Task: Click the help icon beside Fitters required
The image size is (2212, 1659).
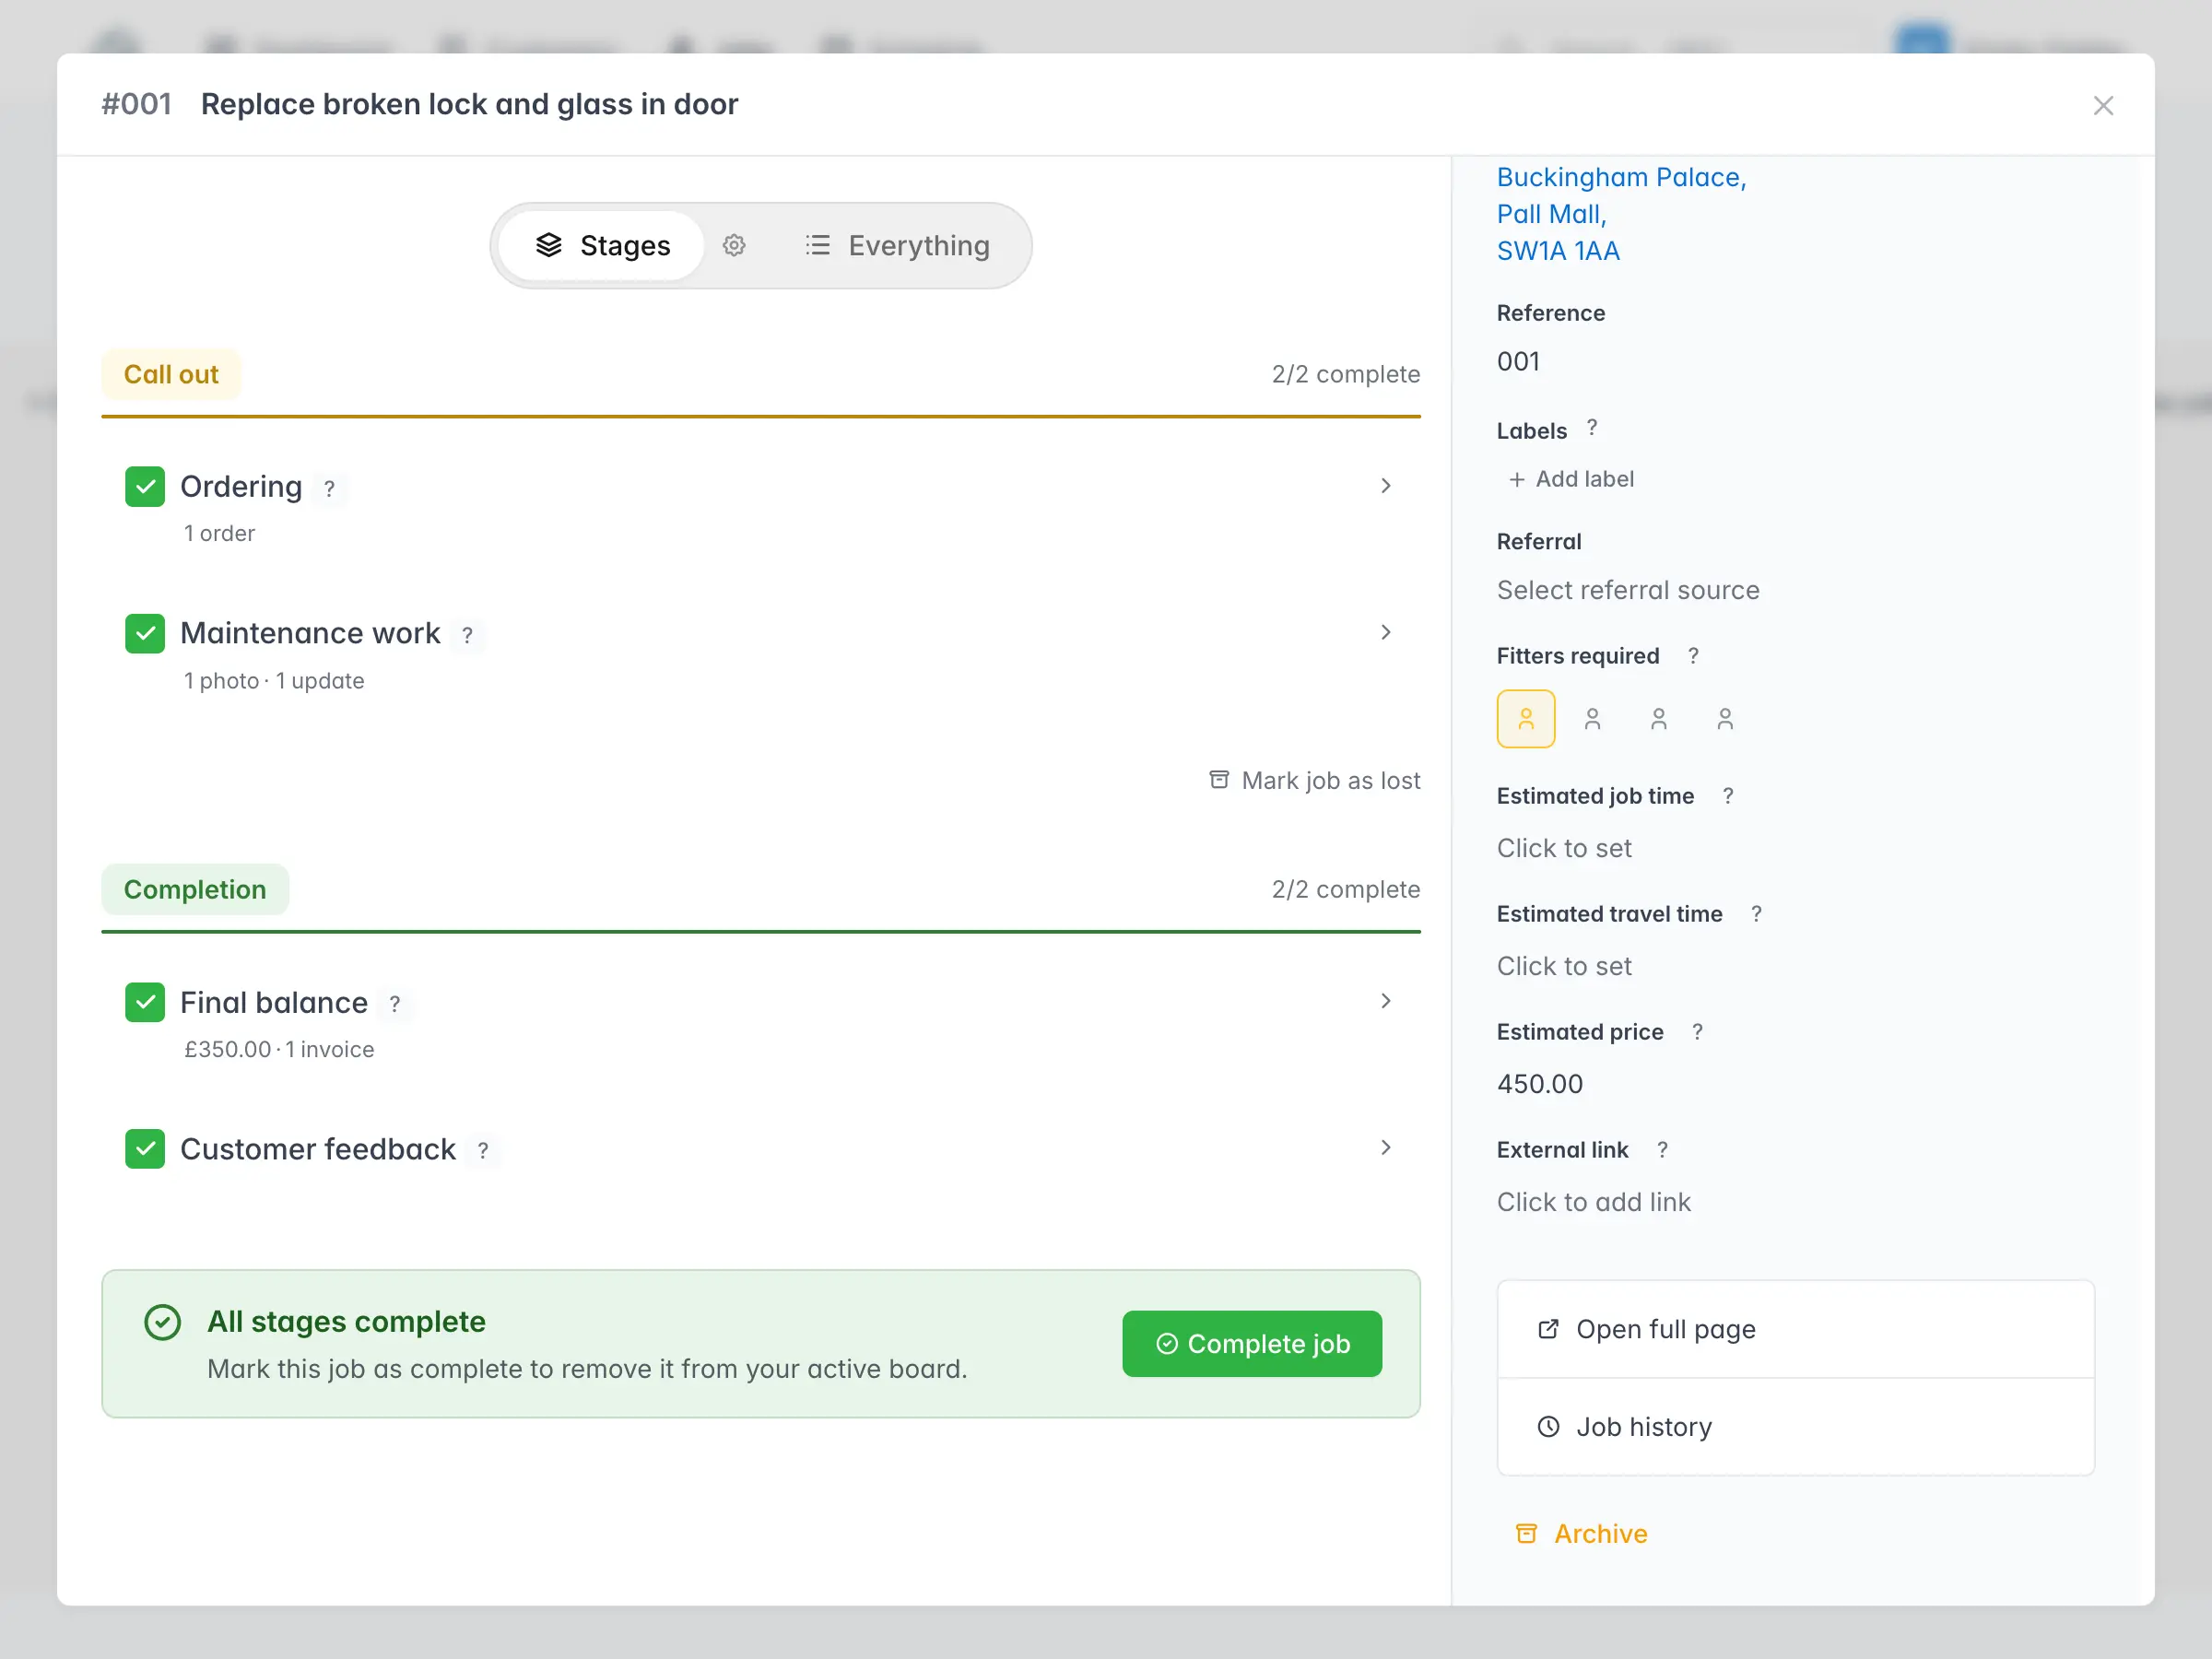Action: click(x=1694, y=656)
